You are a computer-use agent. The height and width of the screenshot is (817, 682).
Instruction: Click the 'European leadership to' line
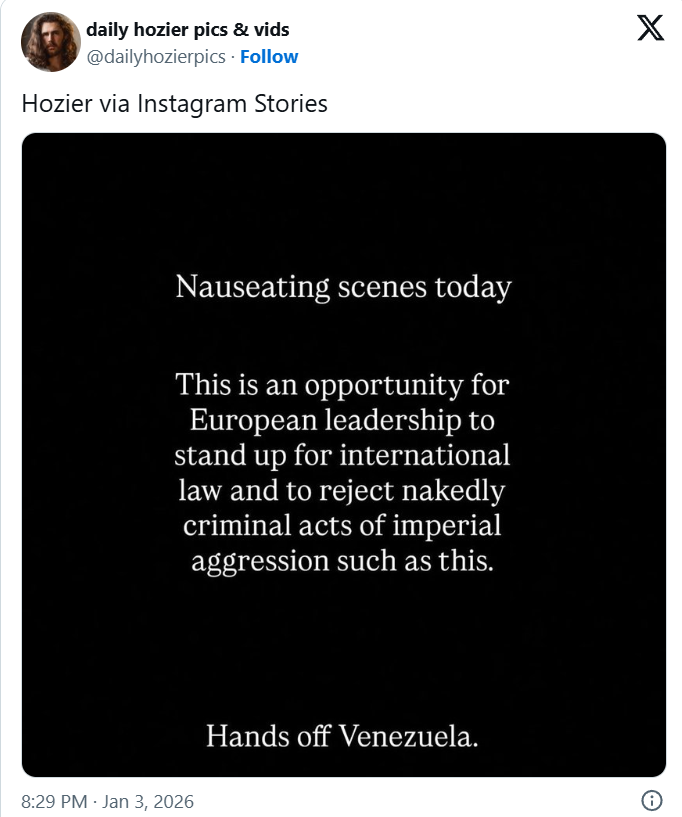(343, 419)
